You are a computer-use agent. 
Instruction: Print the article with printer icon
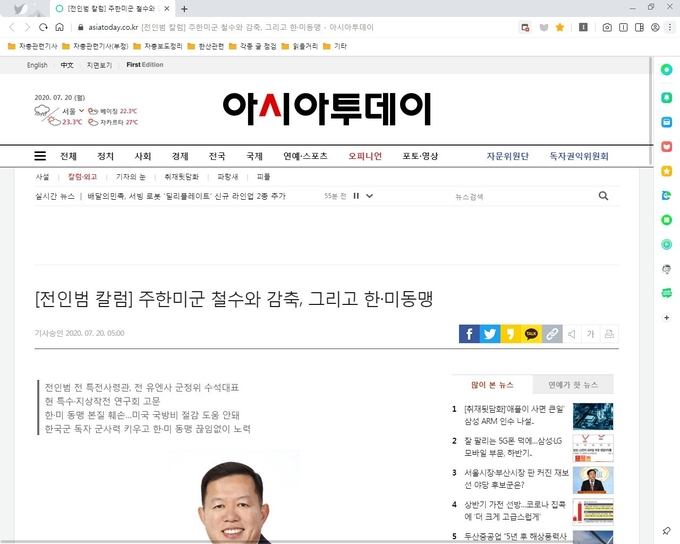609,334
